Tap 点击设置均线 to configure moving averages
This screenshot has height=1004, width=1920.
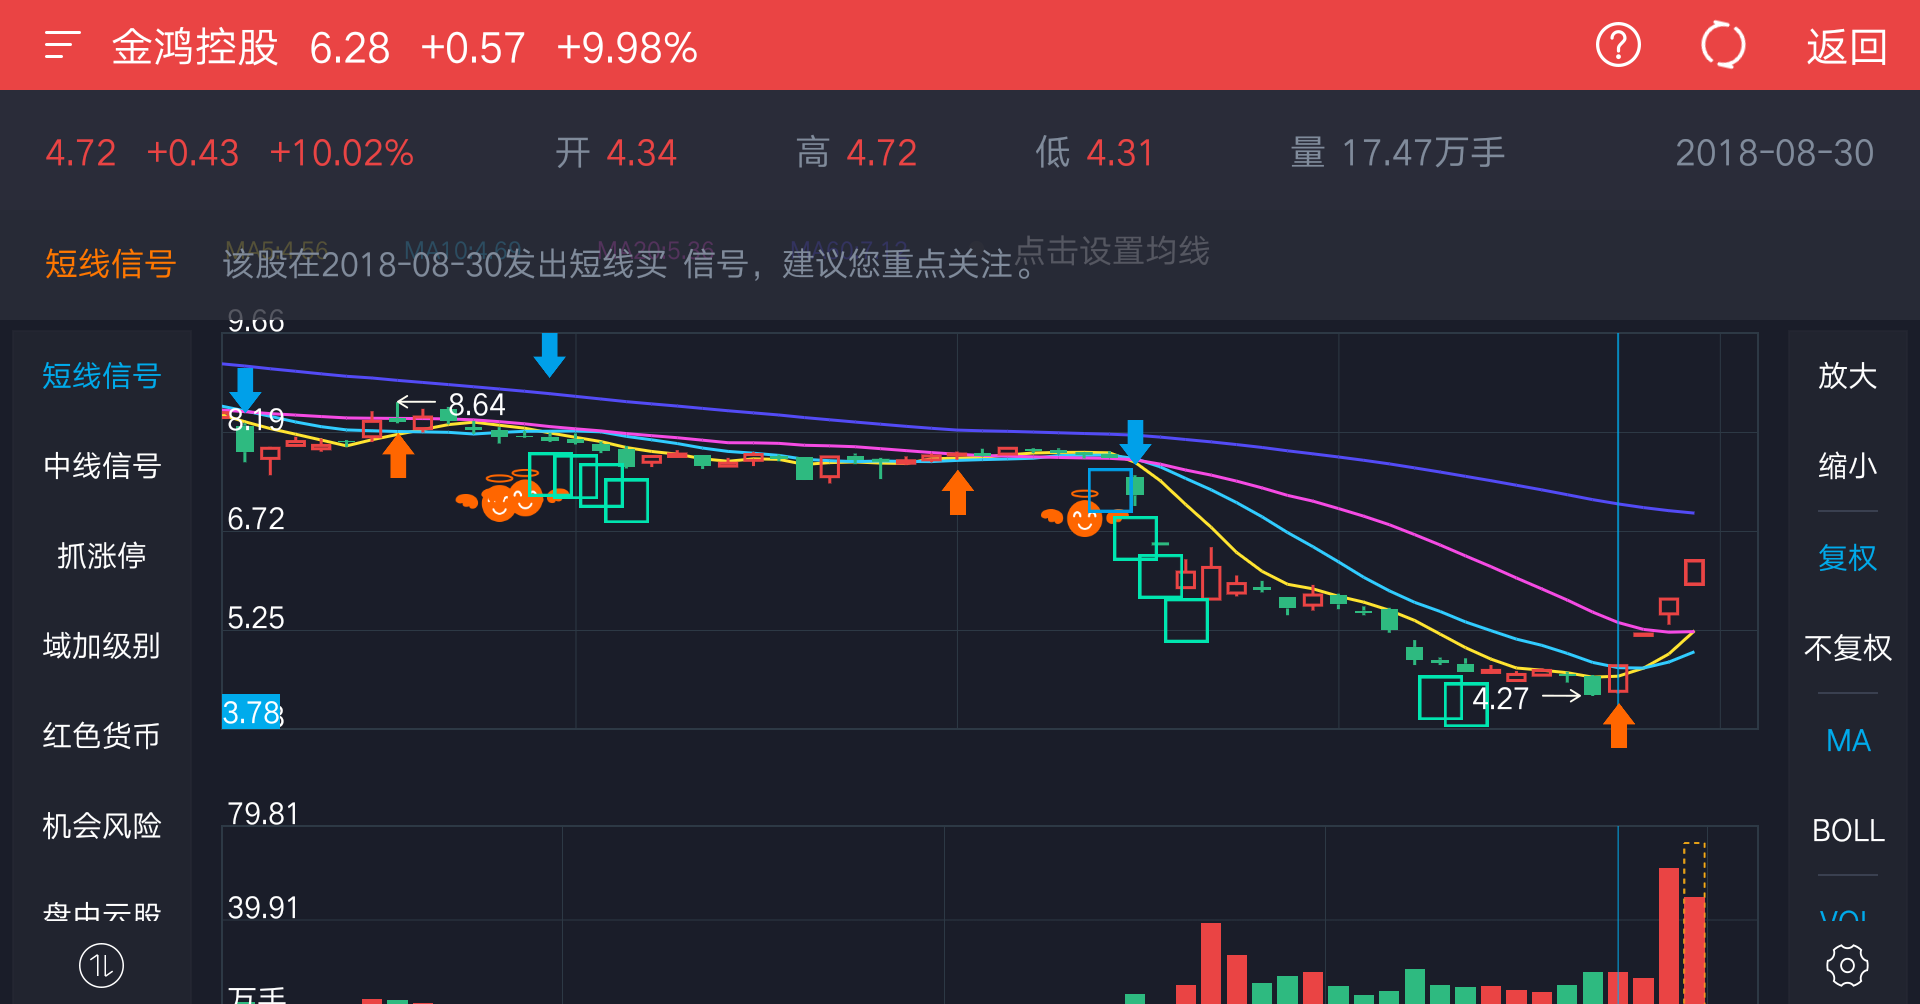pyautogui.click(x=1113, y=251)
